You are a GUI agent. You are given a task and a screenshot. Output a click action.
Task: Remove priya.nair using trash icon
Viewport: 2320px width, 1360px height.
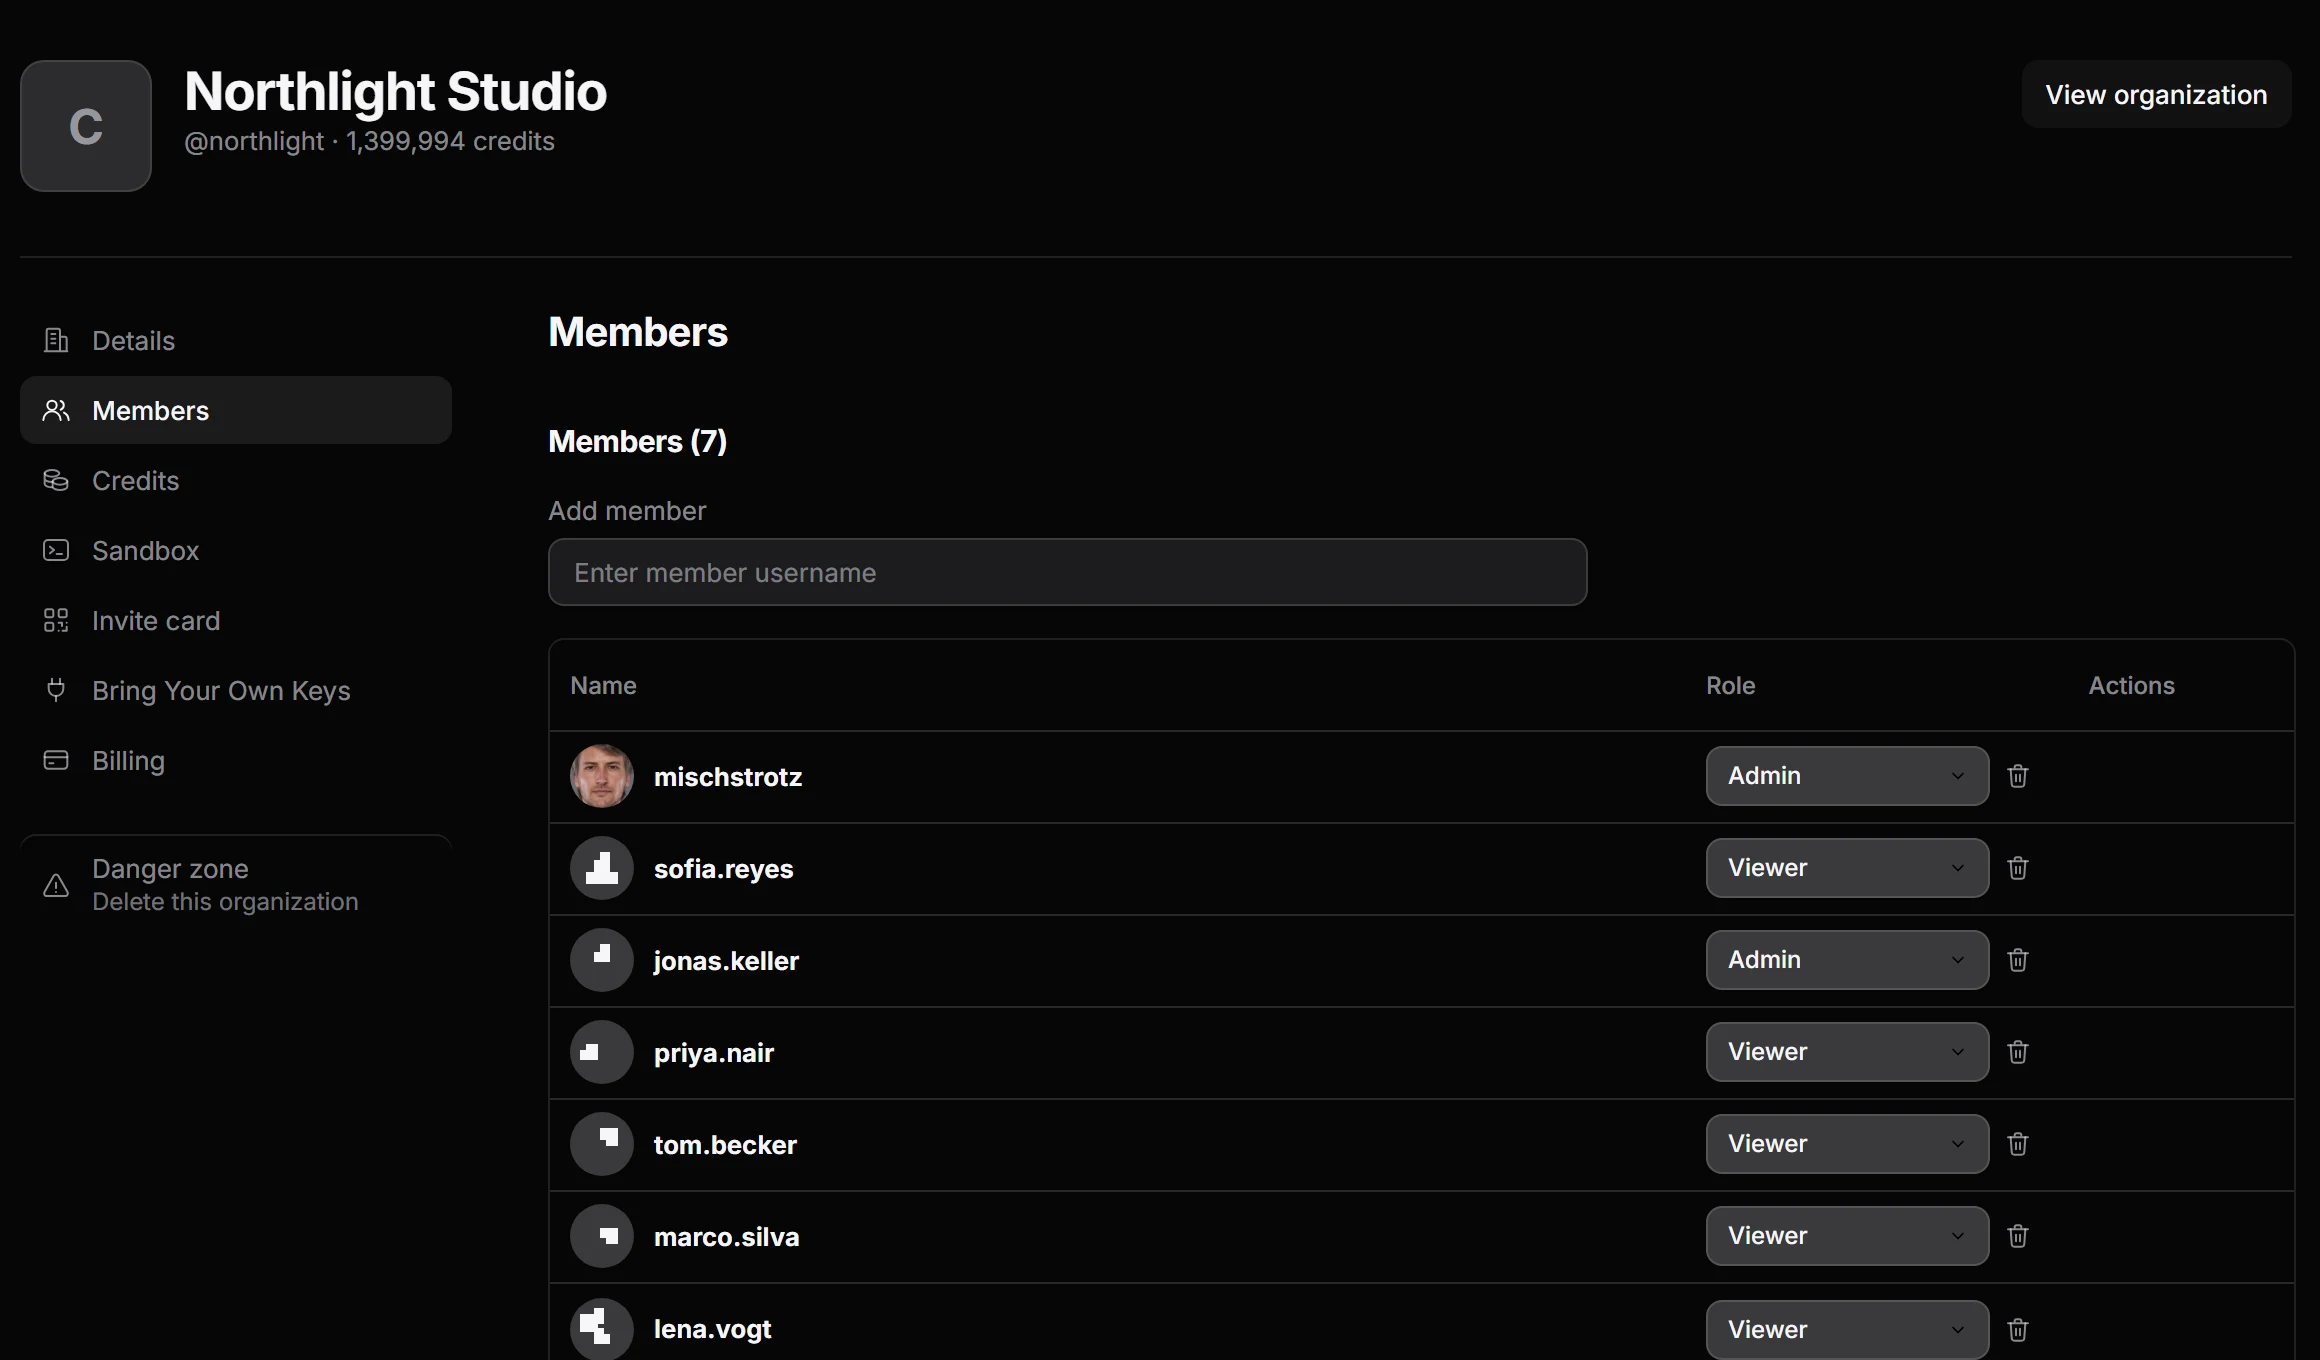(2018, 1052)
